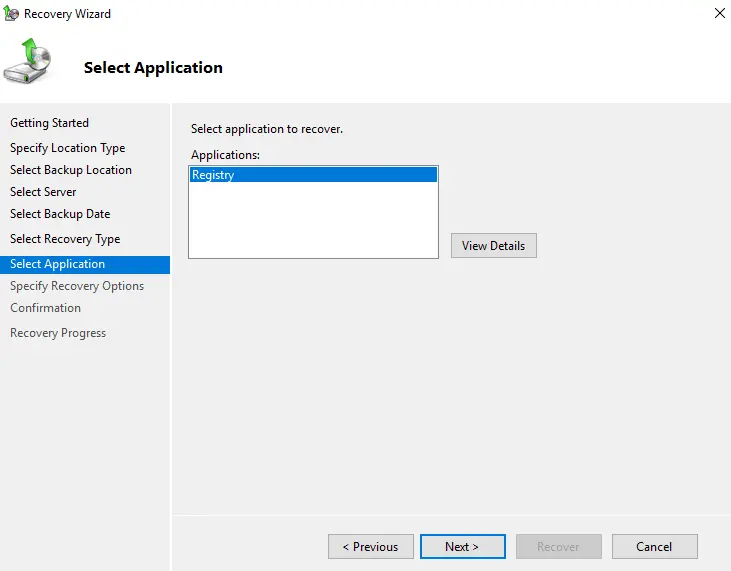Click Specify Recovery Options in sidebar

(x=77, y=286)
